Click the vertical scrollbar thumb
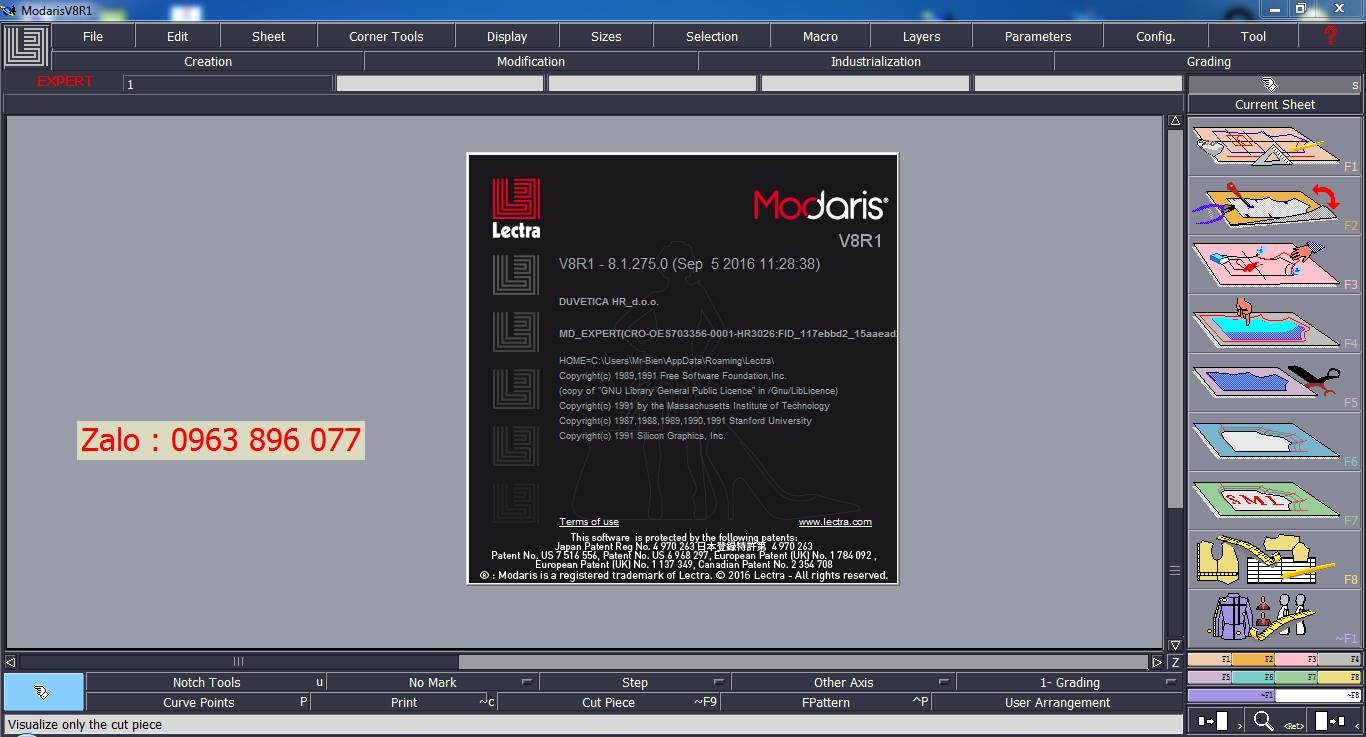This screenshot has height=737, width=1366. click(1175, 571)
